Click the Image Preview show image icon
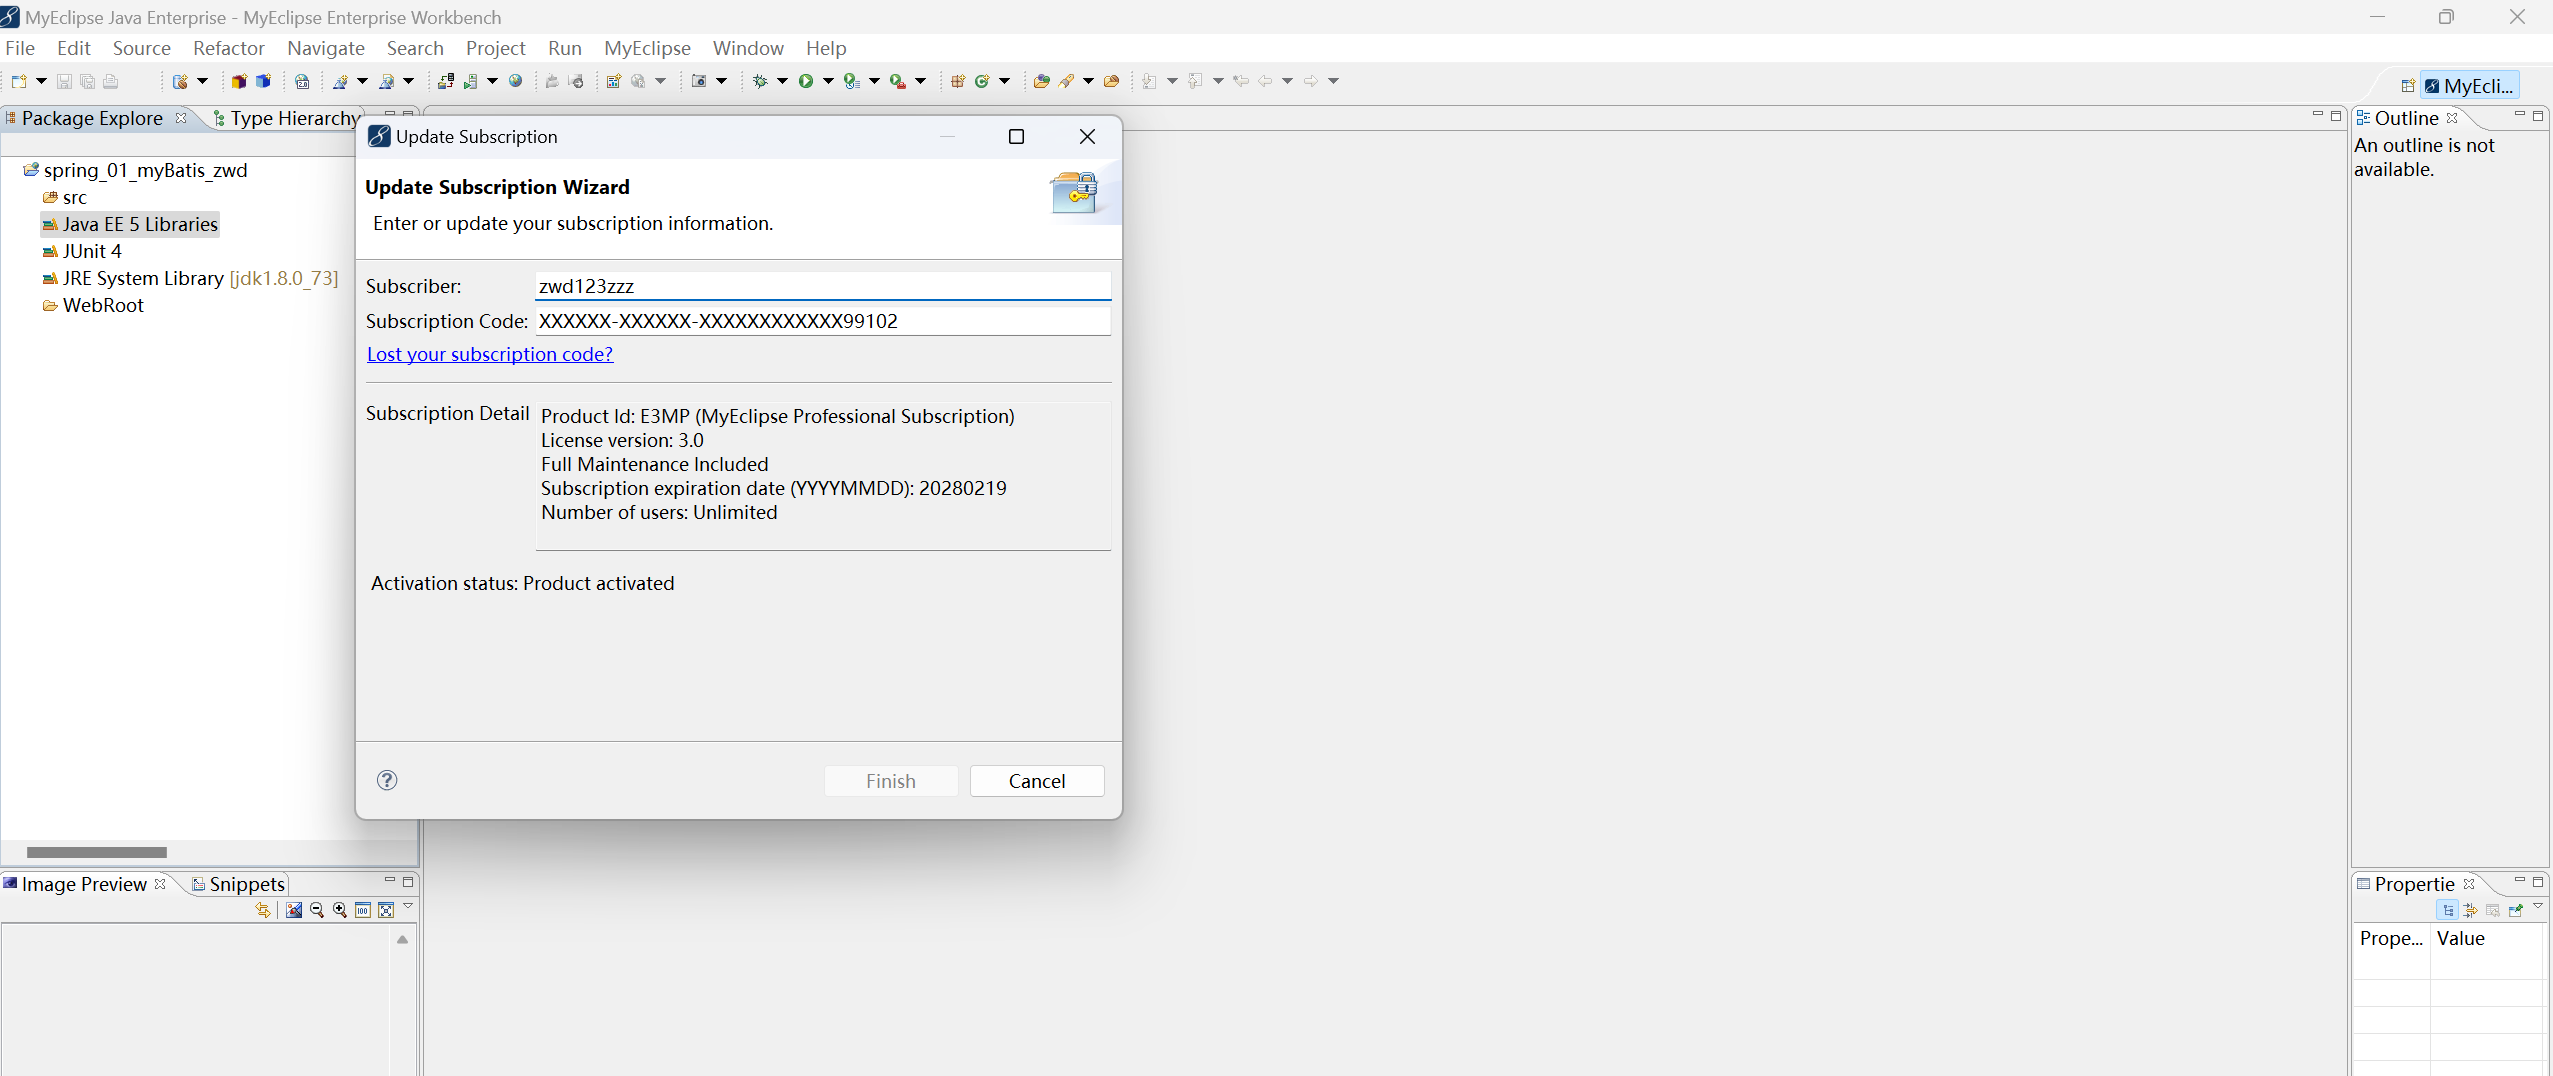Viewport: 2553px width, 1076px height. pos(294,910)
